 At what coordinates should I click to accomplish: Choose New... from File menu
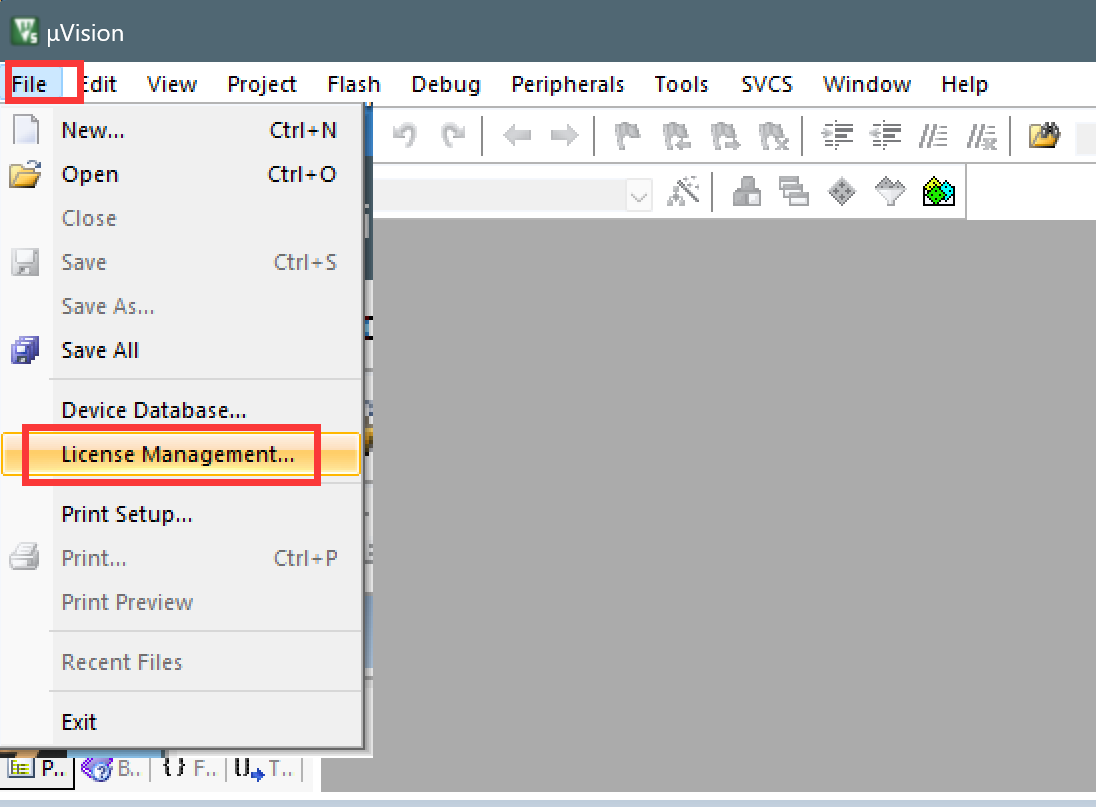(x=182, y=130)
